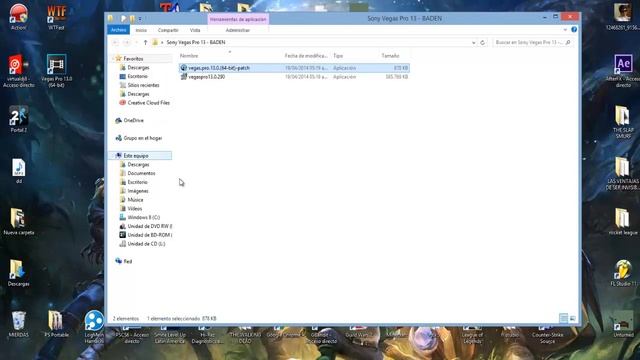Open the PS Portable desktop folder

(x=56, y=324)
